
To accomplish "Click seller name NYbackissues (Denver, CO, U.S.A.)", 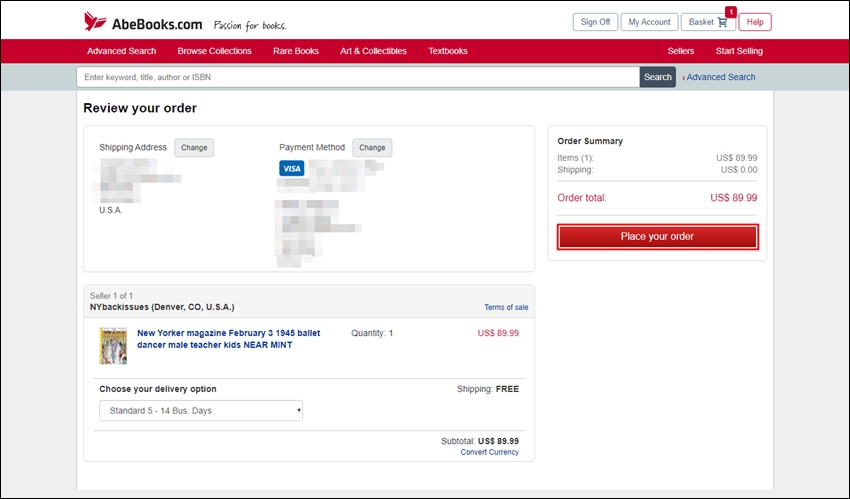I will coord(162,307).
